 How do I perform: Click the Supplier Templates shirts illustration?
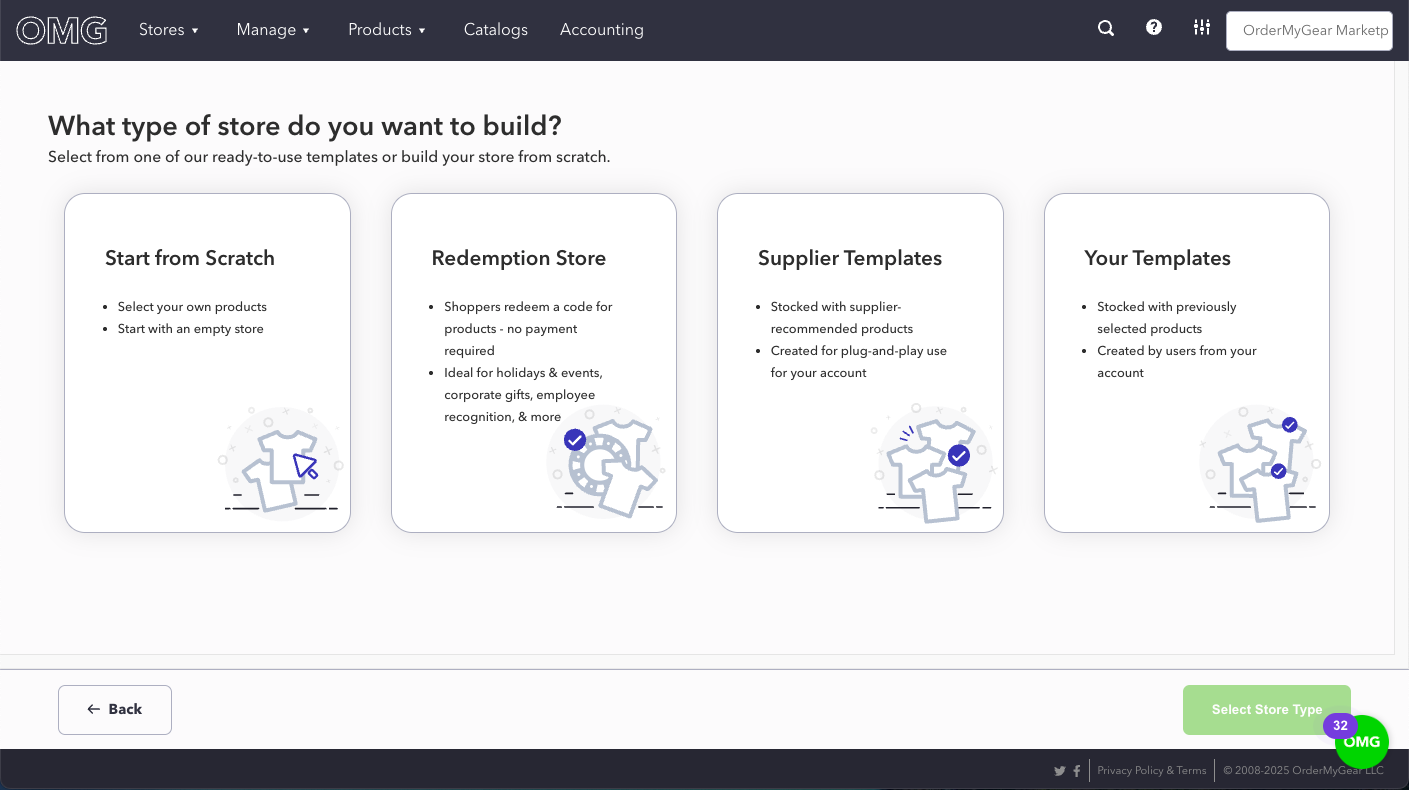(934, 462)
